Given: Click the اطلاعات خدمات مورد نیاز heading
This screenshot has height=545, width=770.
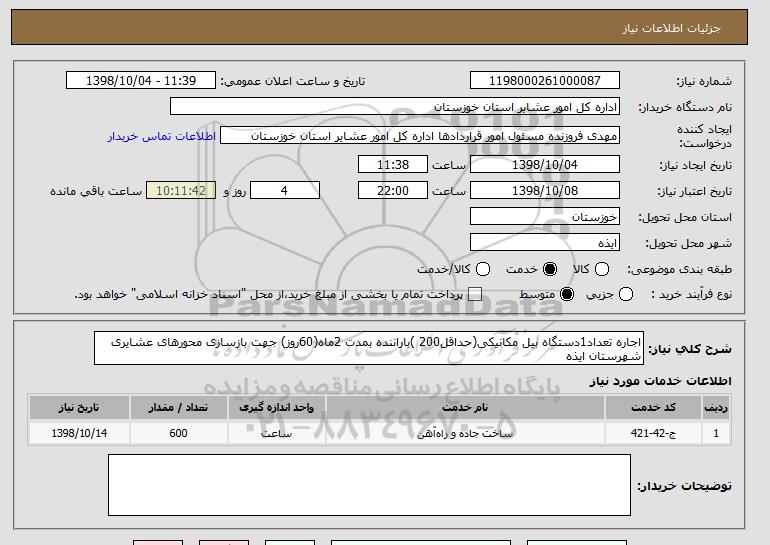Looking at the screenshot, I should click(x=660, y=381).
